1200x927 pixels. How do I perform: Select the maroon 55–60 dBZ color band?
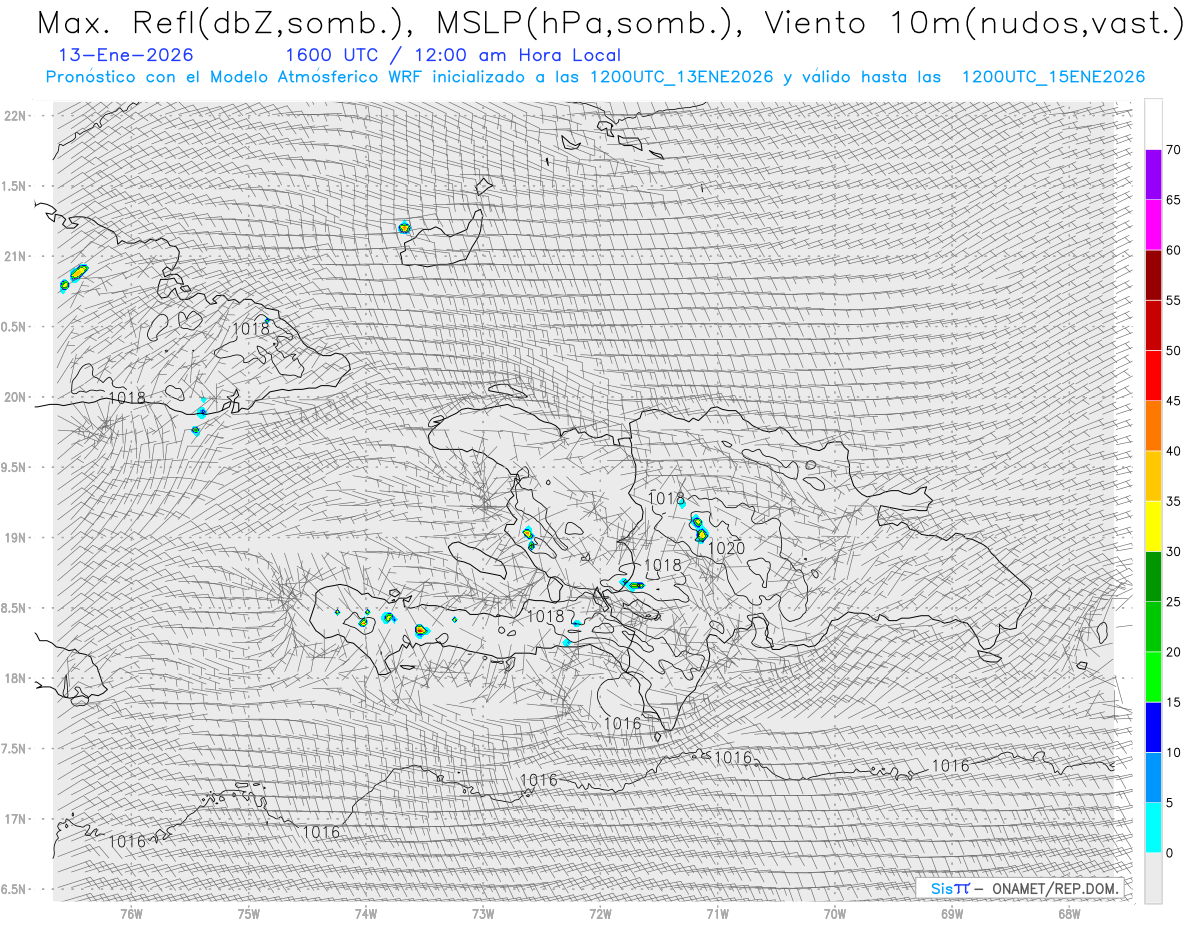click(1153, 275)
